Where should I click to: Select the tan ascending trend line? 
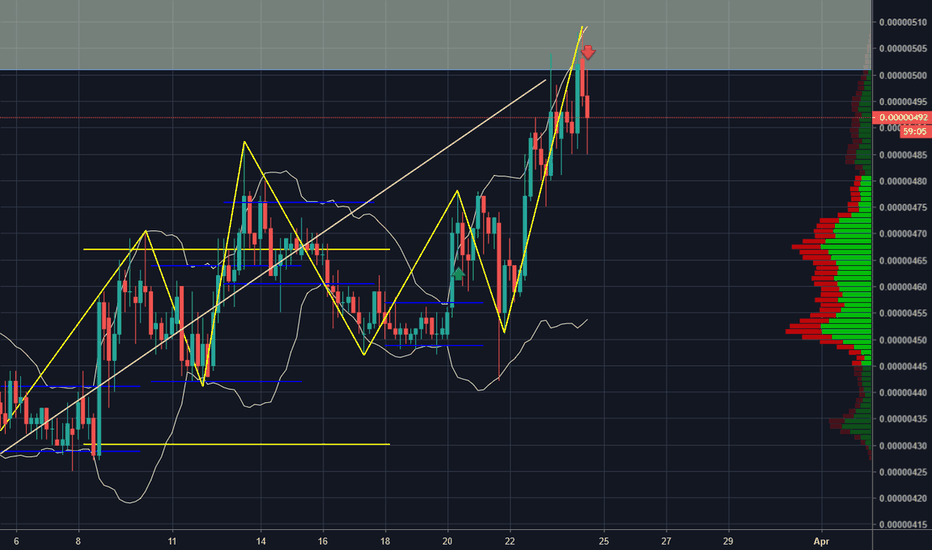click(x=273, y=266)
